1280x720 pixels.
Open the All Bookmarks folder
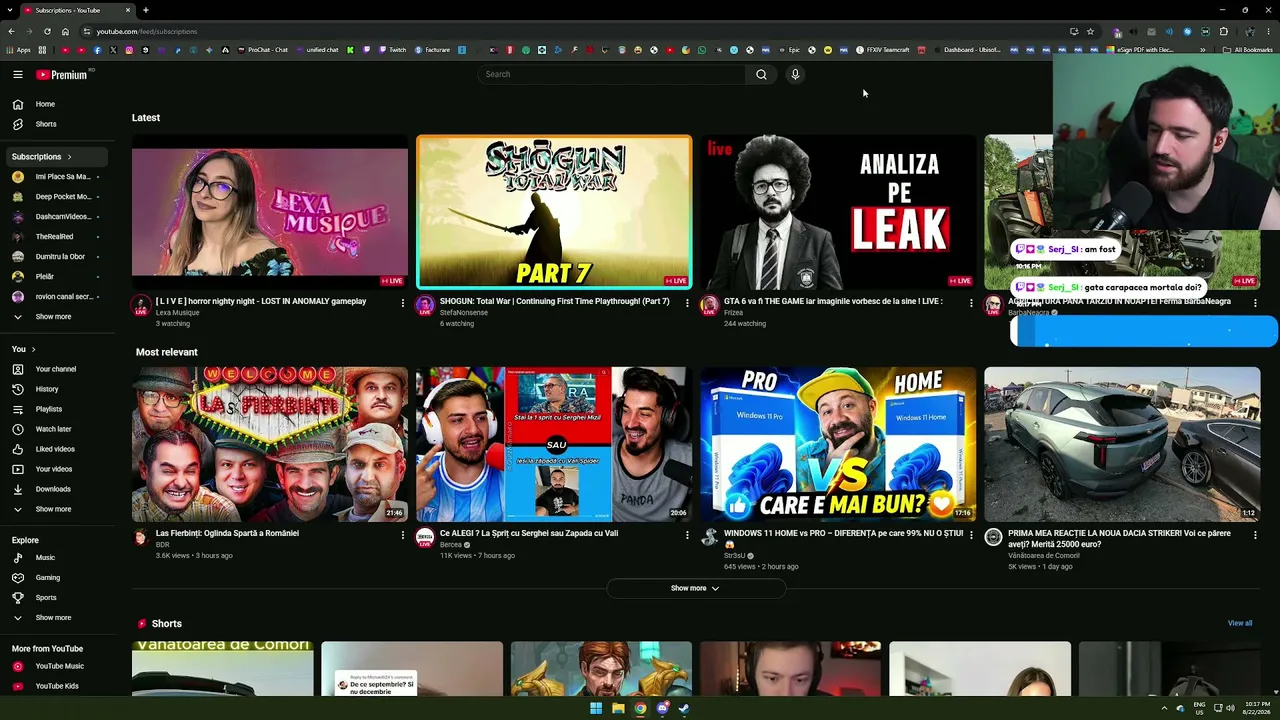click(x=1248, y=50)
